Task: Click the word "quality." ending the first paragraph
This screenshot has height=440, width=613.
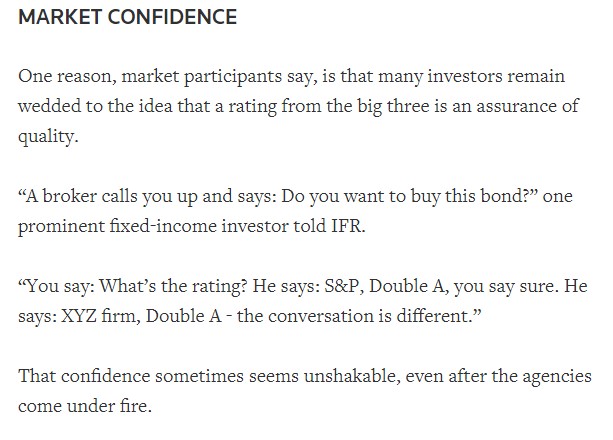Action: pos(48,136)
